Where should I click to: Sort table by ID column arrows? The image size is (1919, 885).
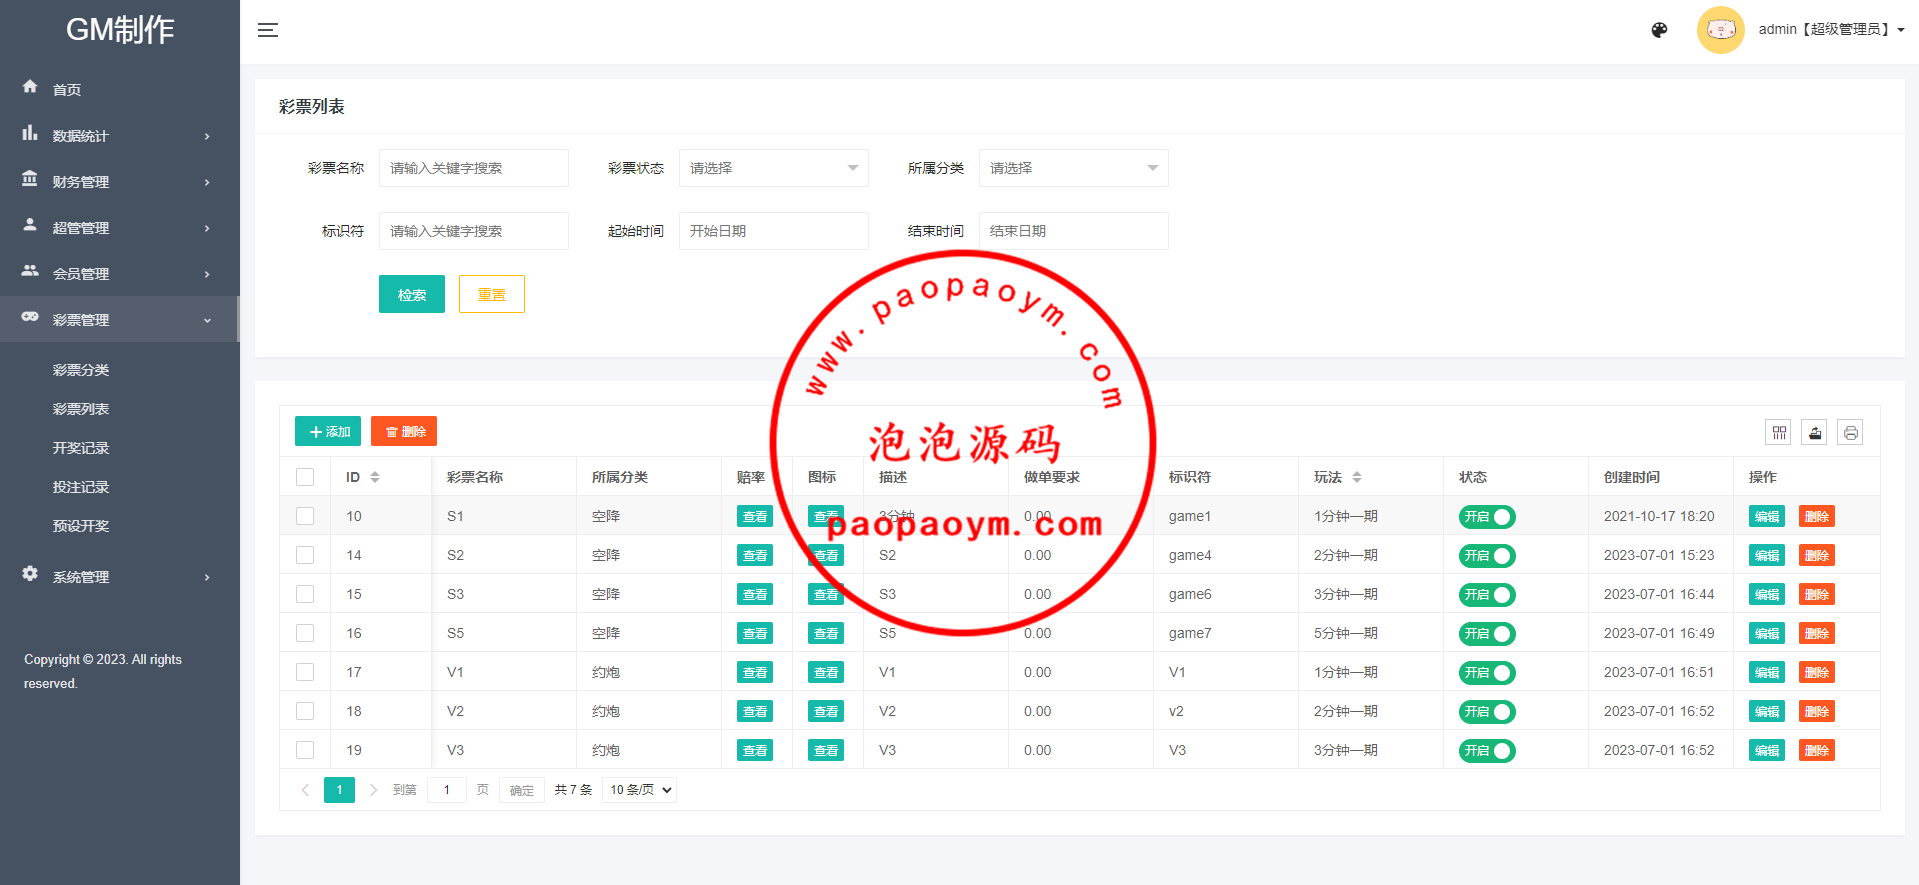pos(375,477)
